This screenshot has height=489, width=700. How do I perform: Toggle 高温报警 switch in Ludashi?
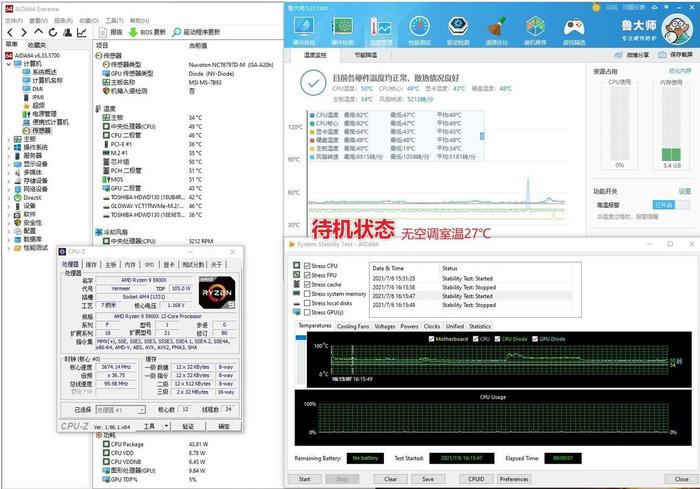pyautogui.click(x=670, y=205)
